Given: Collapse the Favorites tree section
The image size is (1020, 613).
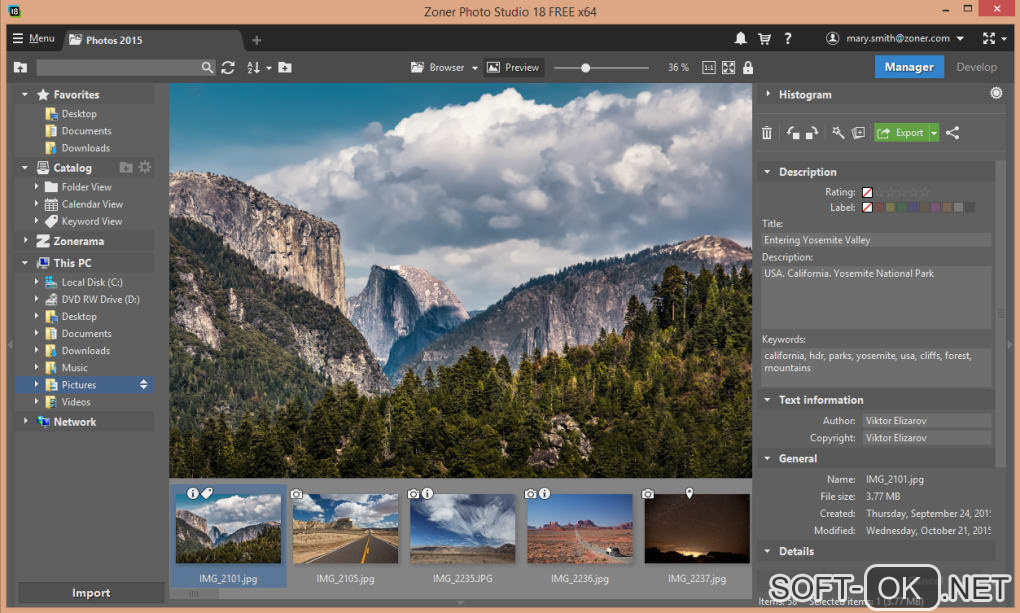Looking at the screenshot, I should coord(26,95).
